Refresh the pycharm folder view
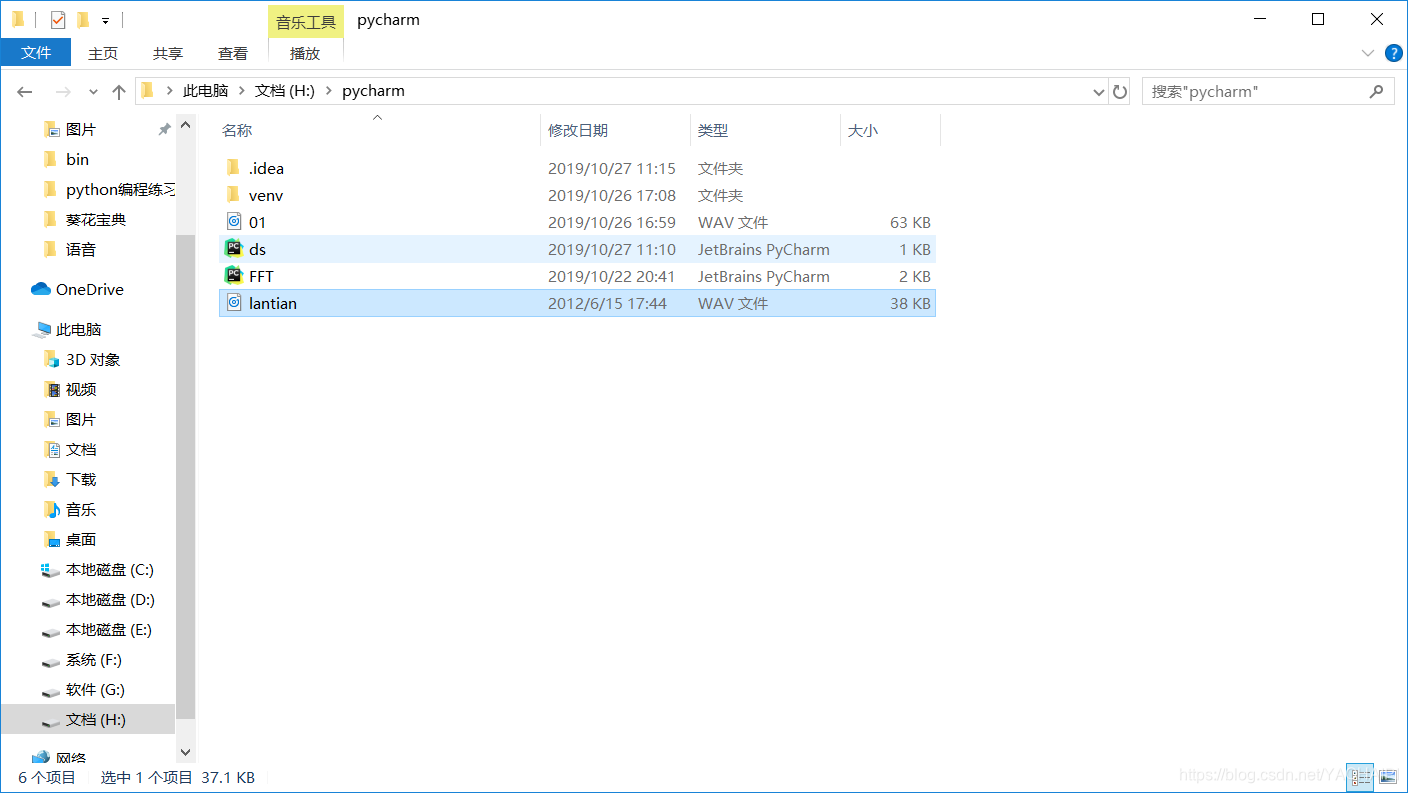 (1120, 91)
